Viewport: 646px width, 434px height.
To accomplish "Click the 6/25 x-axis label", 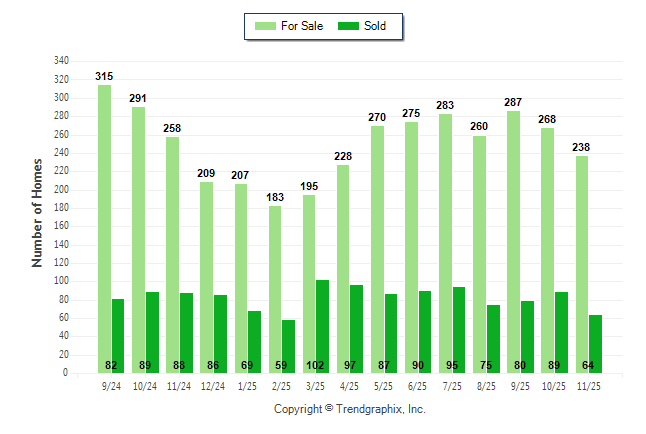I will [418, 386].
